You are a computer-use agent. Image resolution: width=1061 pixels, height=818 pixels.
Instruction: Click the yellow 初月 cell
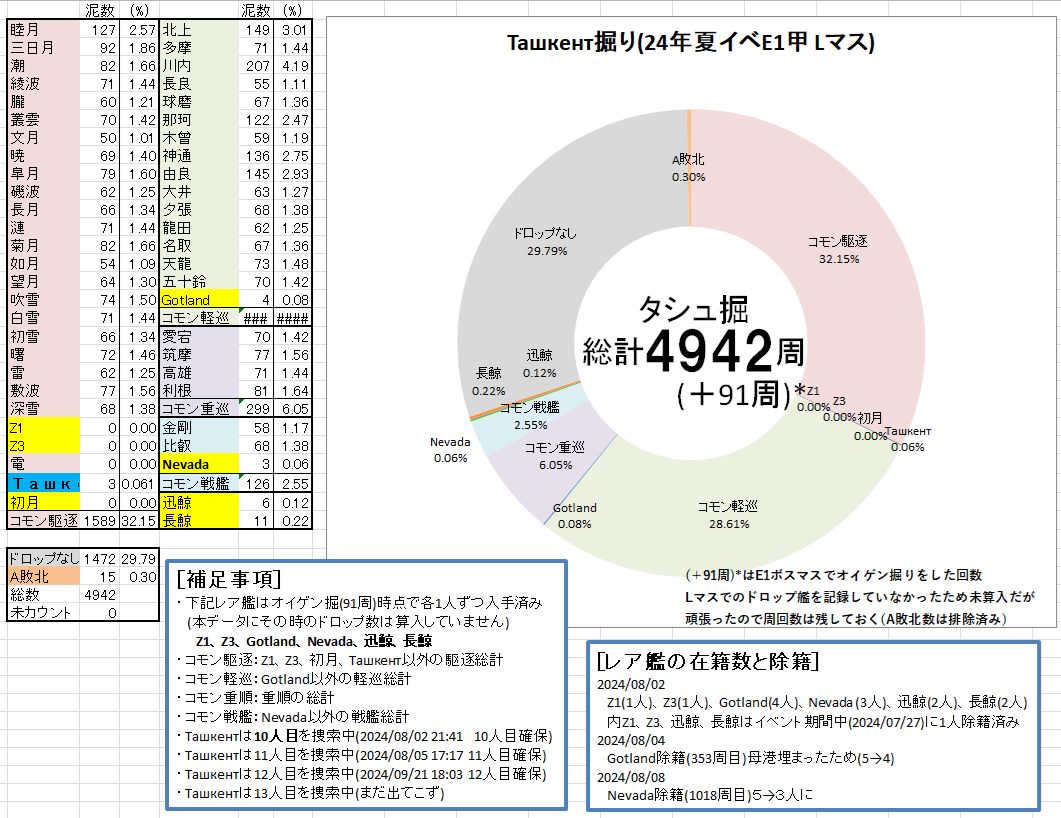coord(43,502)
